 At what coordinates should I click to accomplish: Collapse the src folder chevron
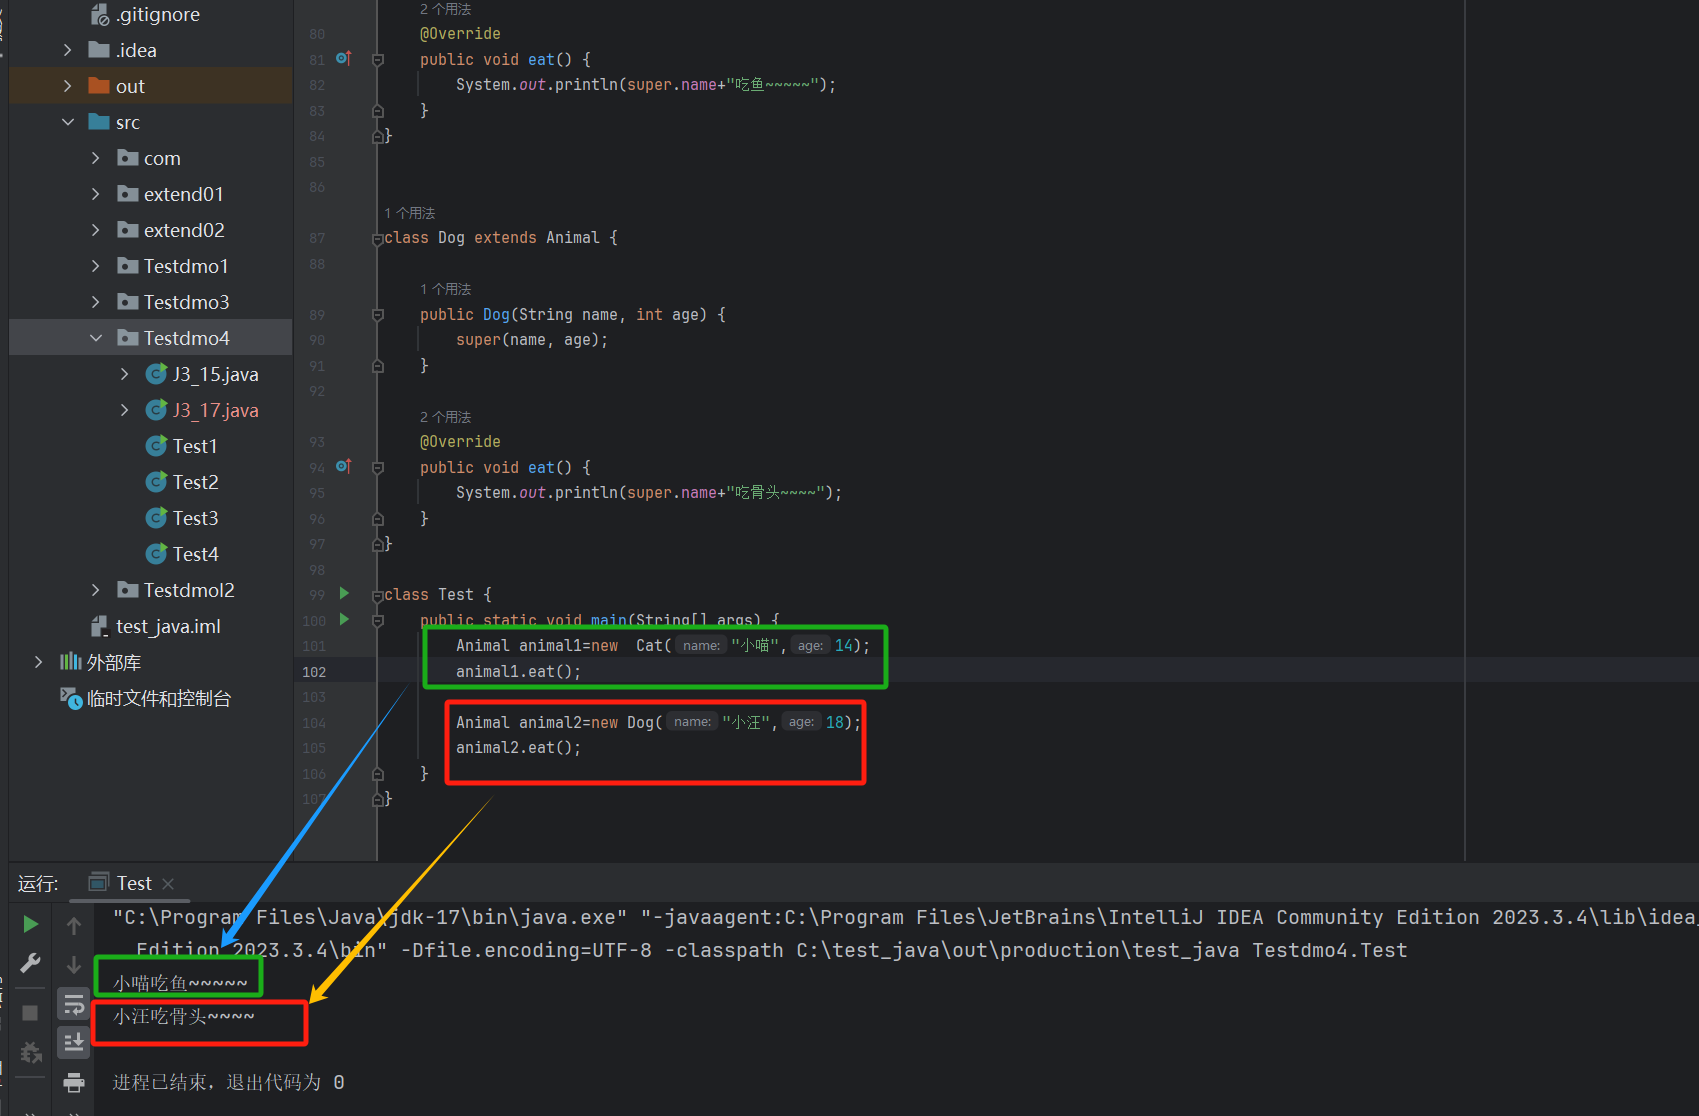pos(67,122)
